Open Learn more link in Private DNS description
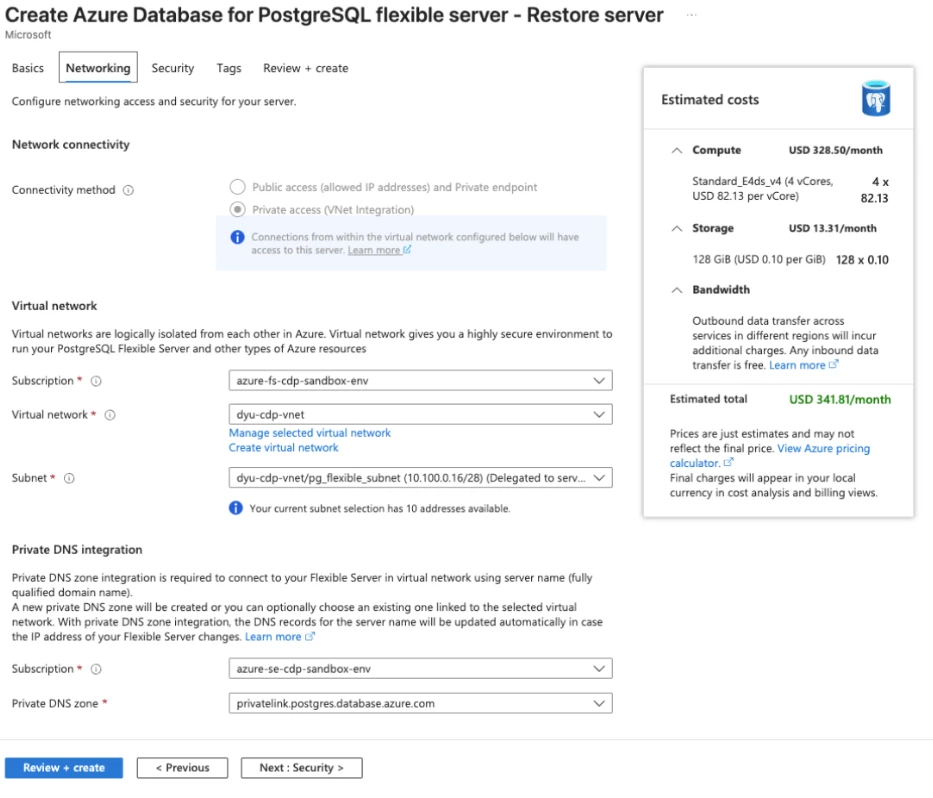Viewport: 933px width, 798px height. pos(280,637)
